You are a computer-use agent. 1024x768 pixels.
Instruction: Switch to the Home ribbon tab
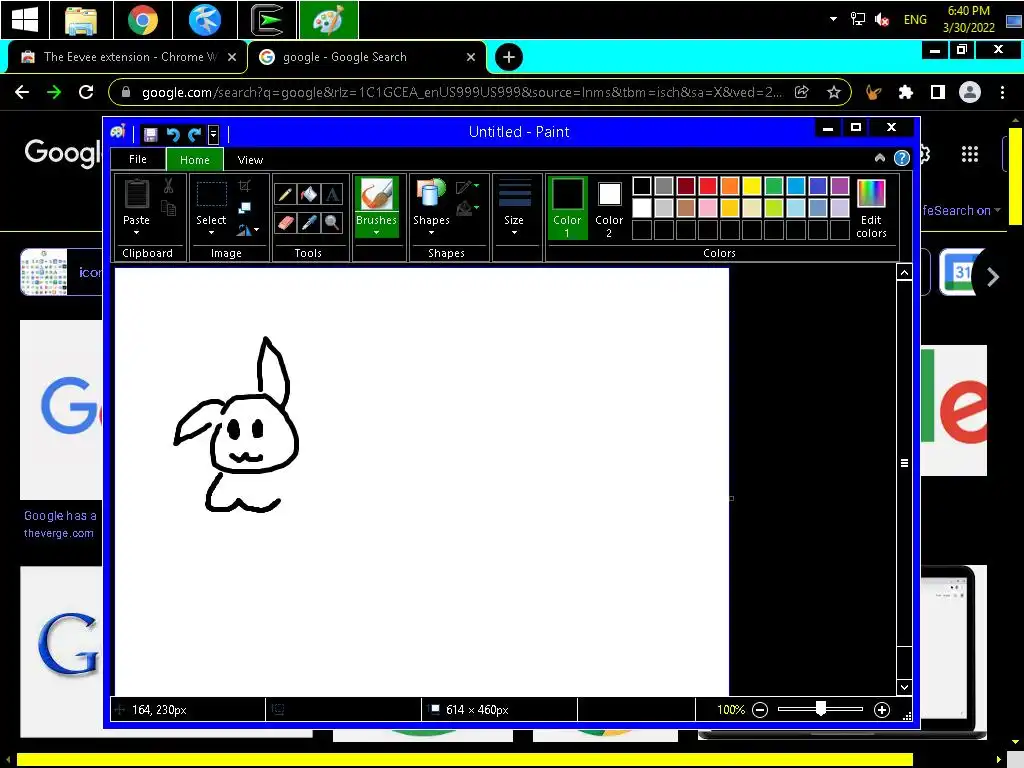tap(195, 159)
